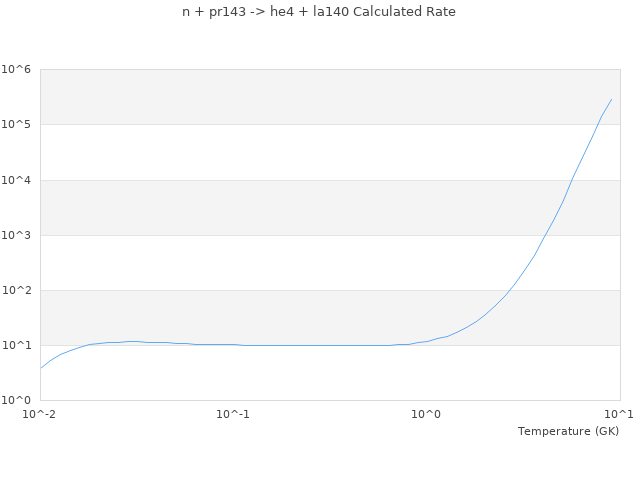The width and height of the screenshot is (640, 480).
Task: Click the curve where it crosses the 10^4 gridline
Action: click(573, 180)
